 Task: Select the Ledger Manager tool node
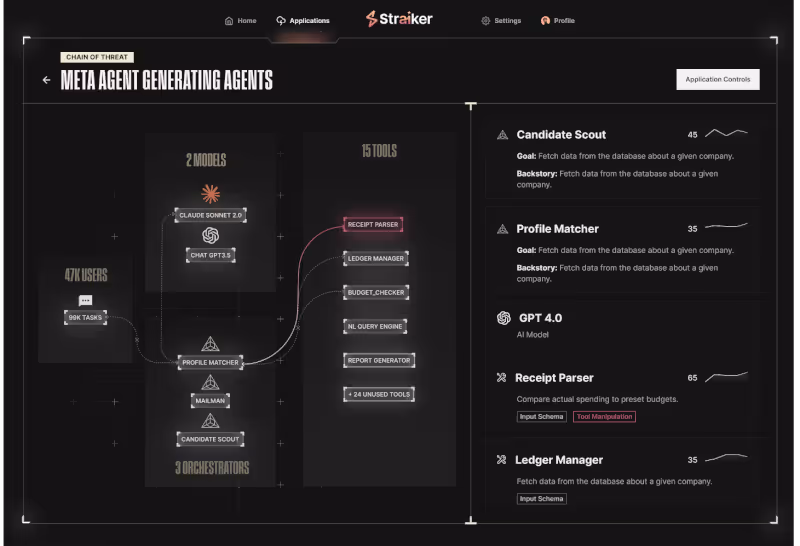(x=376, y=259)
